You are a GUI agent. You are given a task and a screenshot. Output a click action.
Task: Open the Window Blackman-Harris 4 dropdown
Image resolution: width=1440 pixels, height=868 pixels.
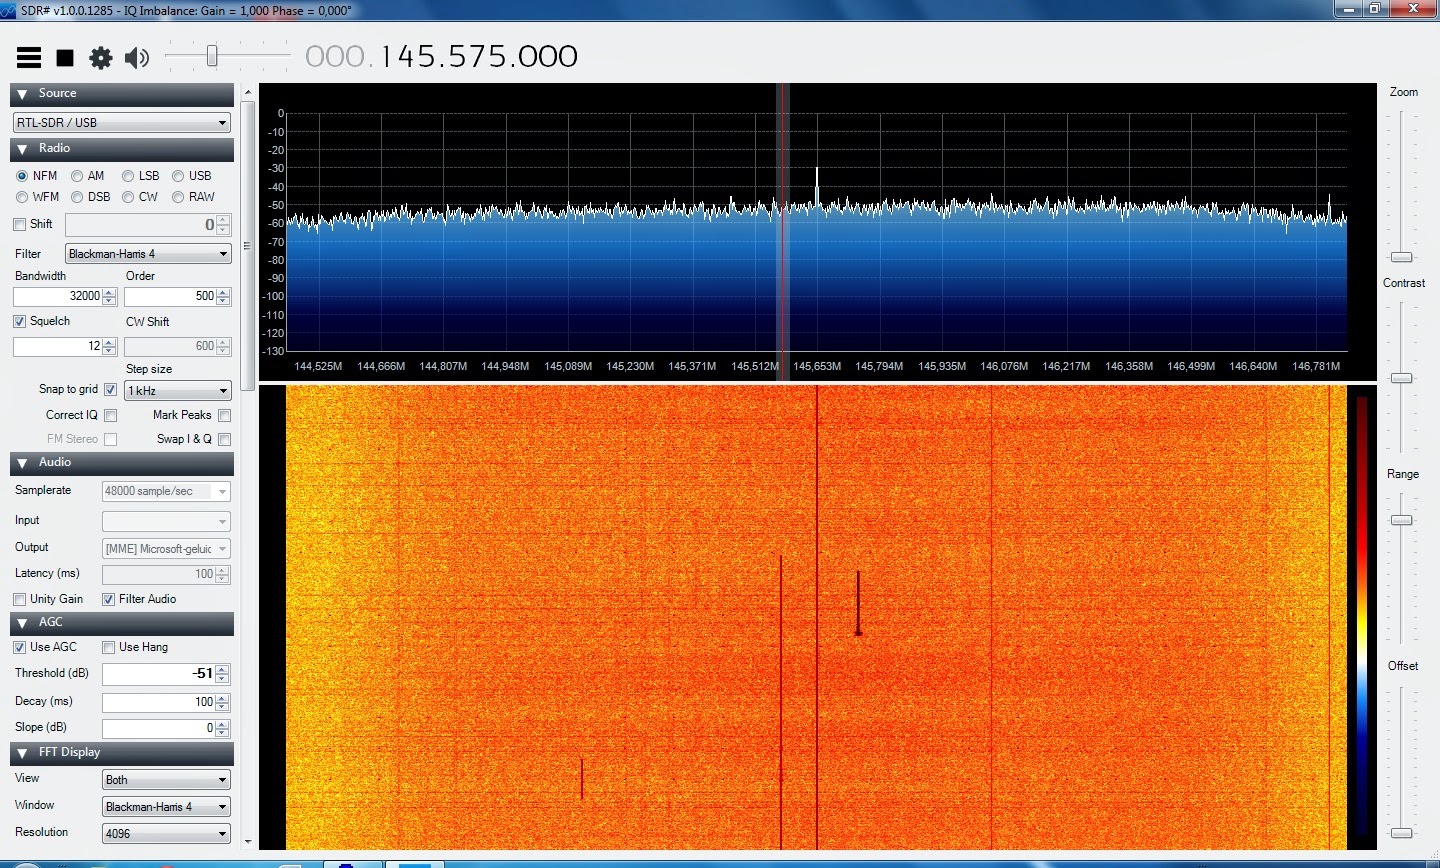pos(166,807)
